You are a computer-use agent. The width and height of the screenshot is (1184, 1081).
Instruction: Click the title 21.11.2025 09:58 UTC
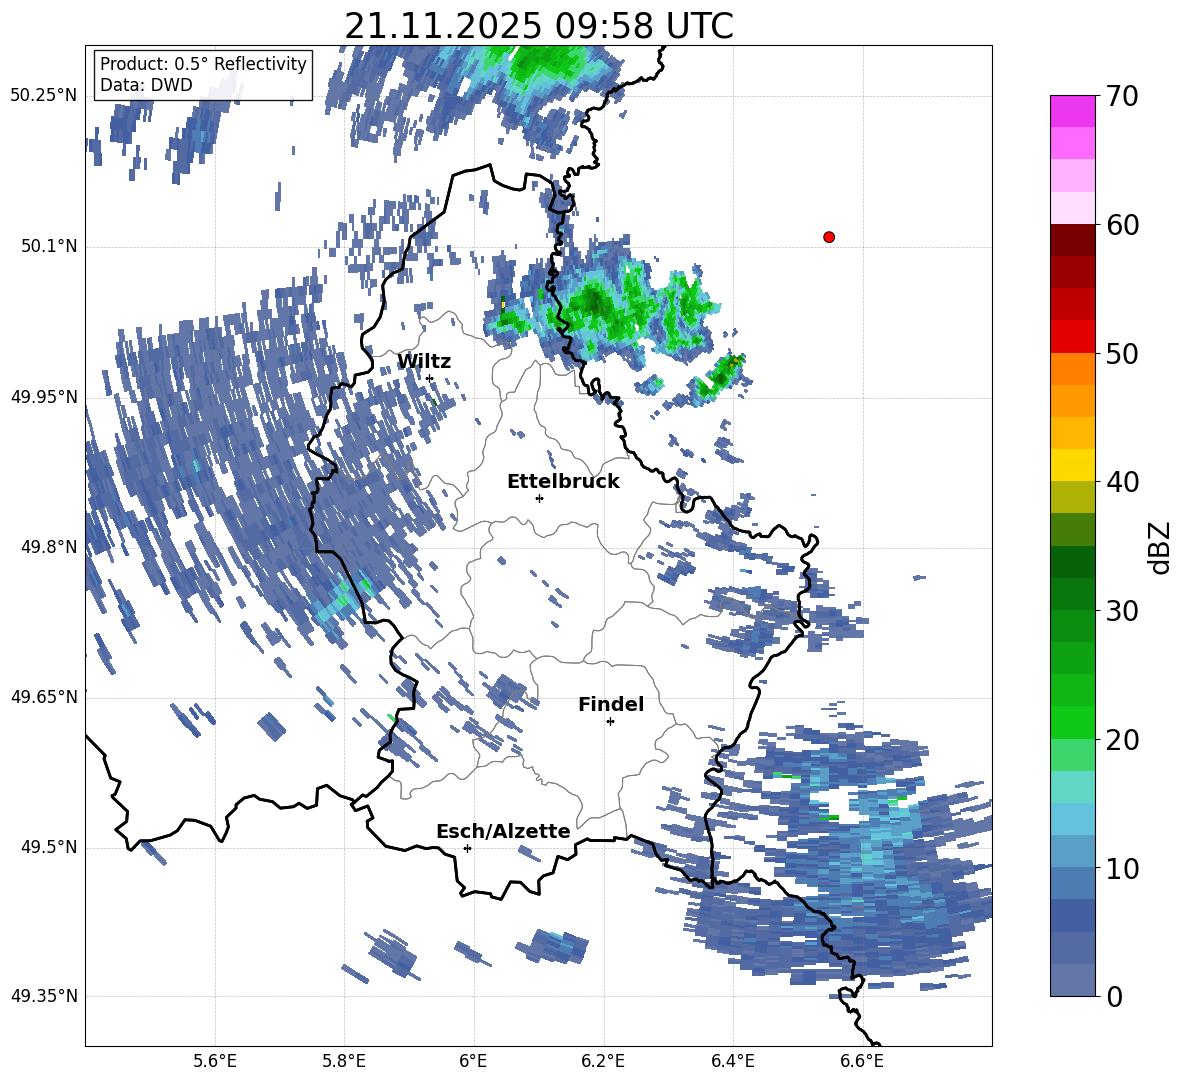[539, 26]
